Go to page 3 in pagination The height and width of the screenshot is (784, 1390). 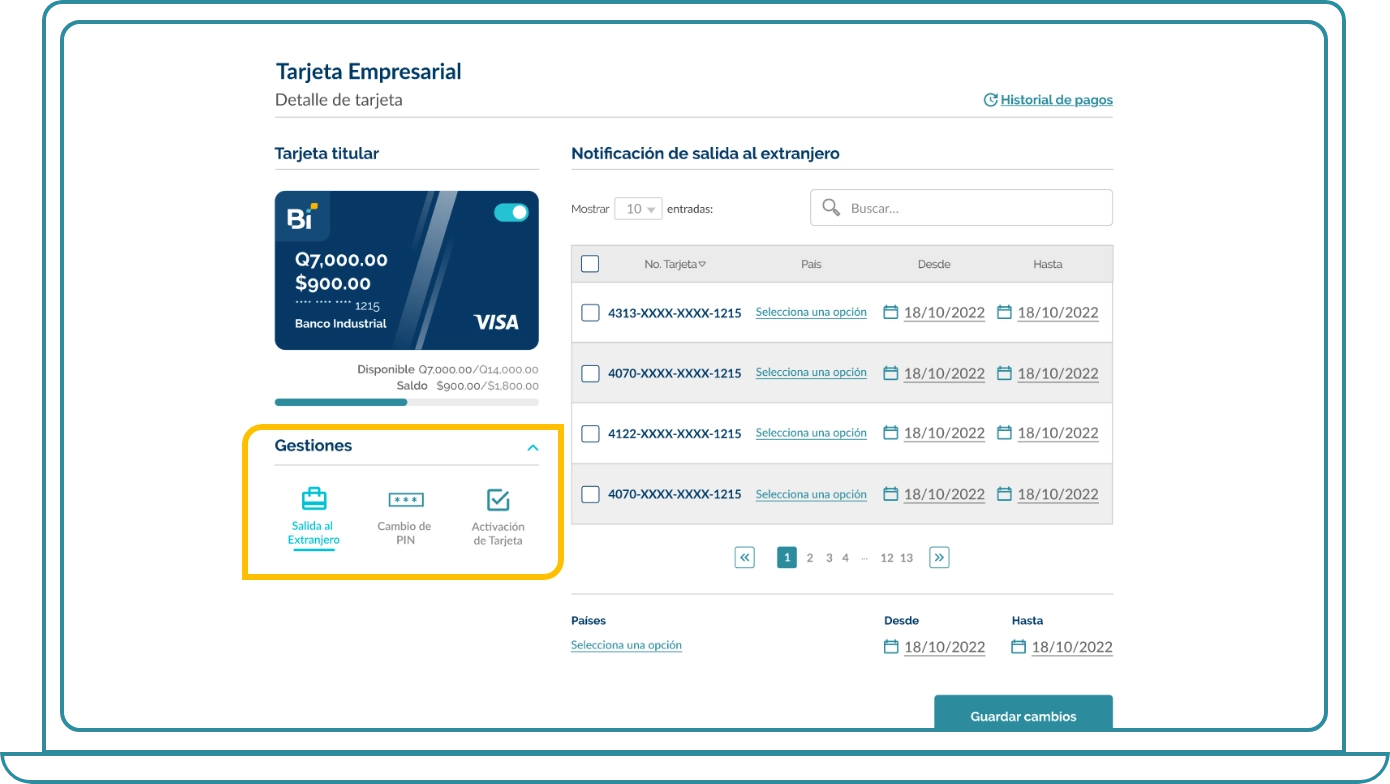829,558
